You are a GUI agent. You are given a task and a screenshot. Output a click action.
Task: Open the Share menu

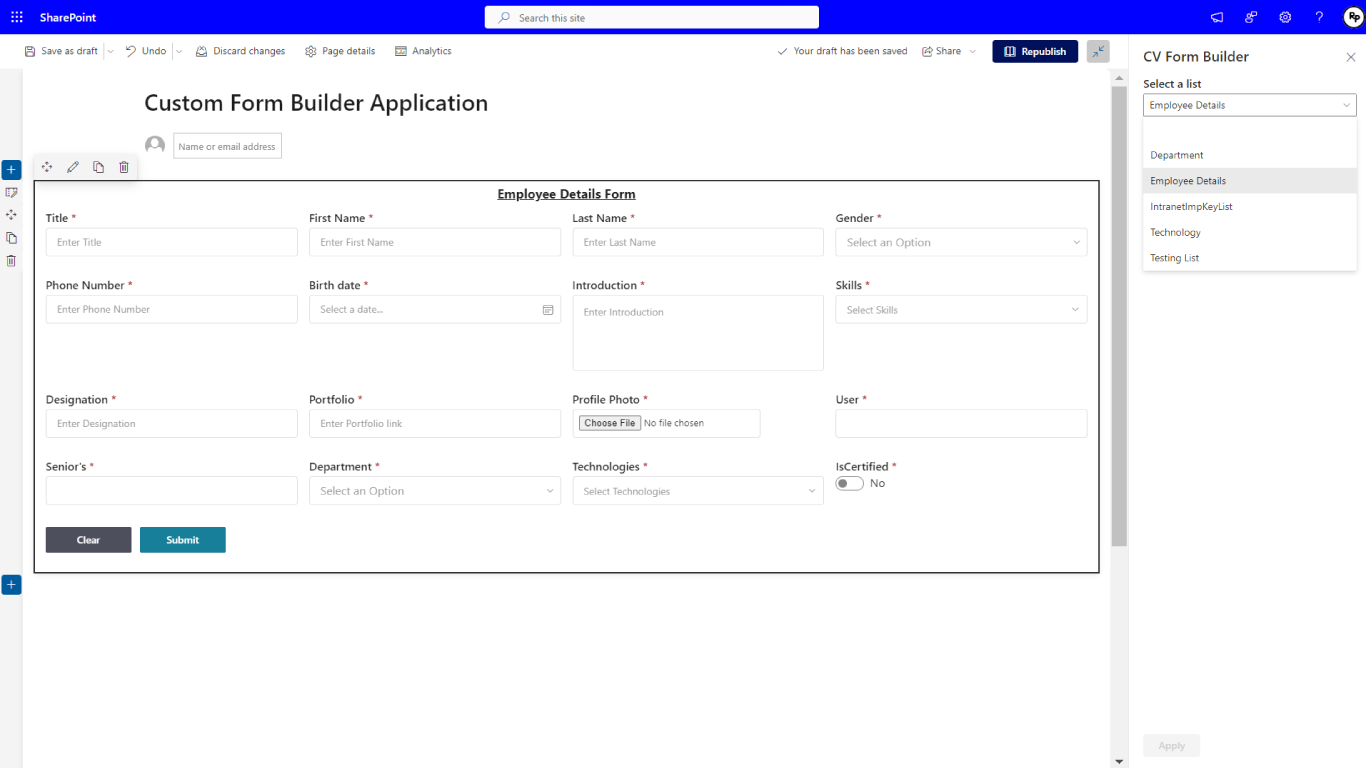(x=948, y=51)
